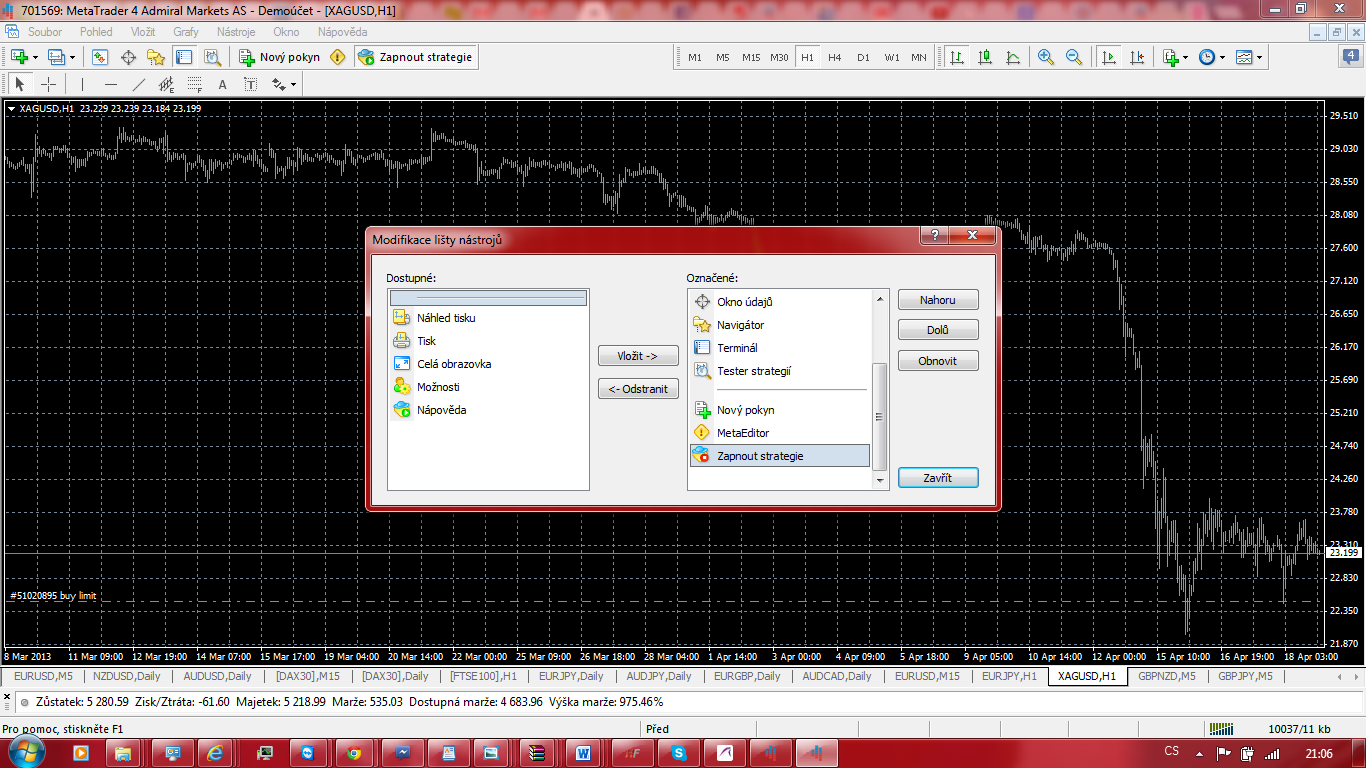Screen dimensions: 1366x768
Task: Launch MetaEditor yellow diamond icon
Action: (338, 57)
